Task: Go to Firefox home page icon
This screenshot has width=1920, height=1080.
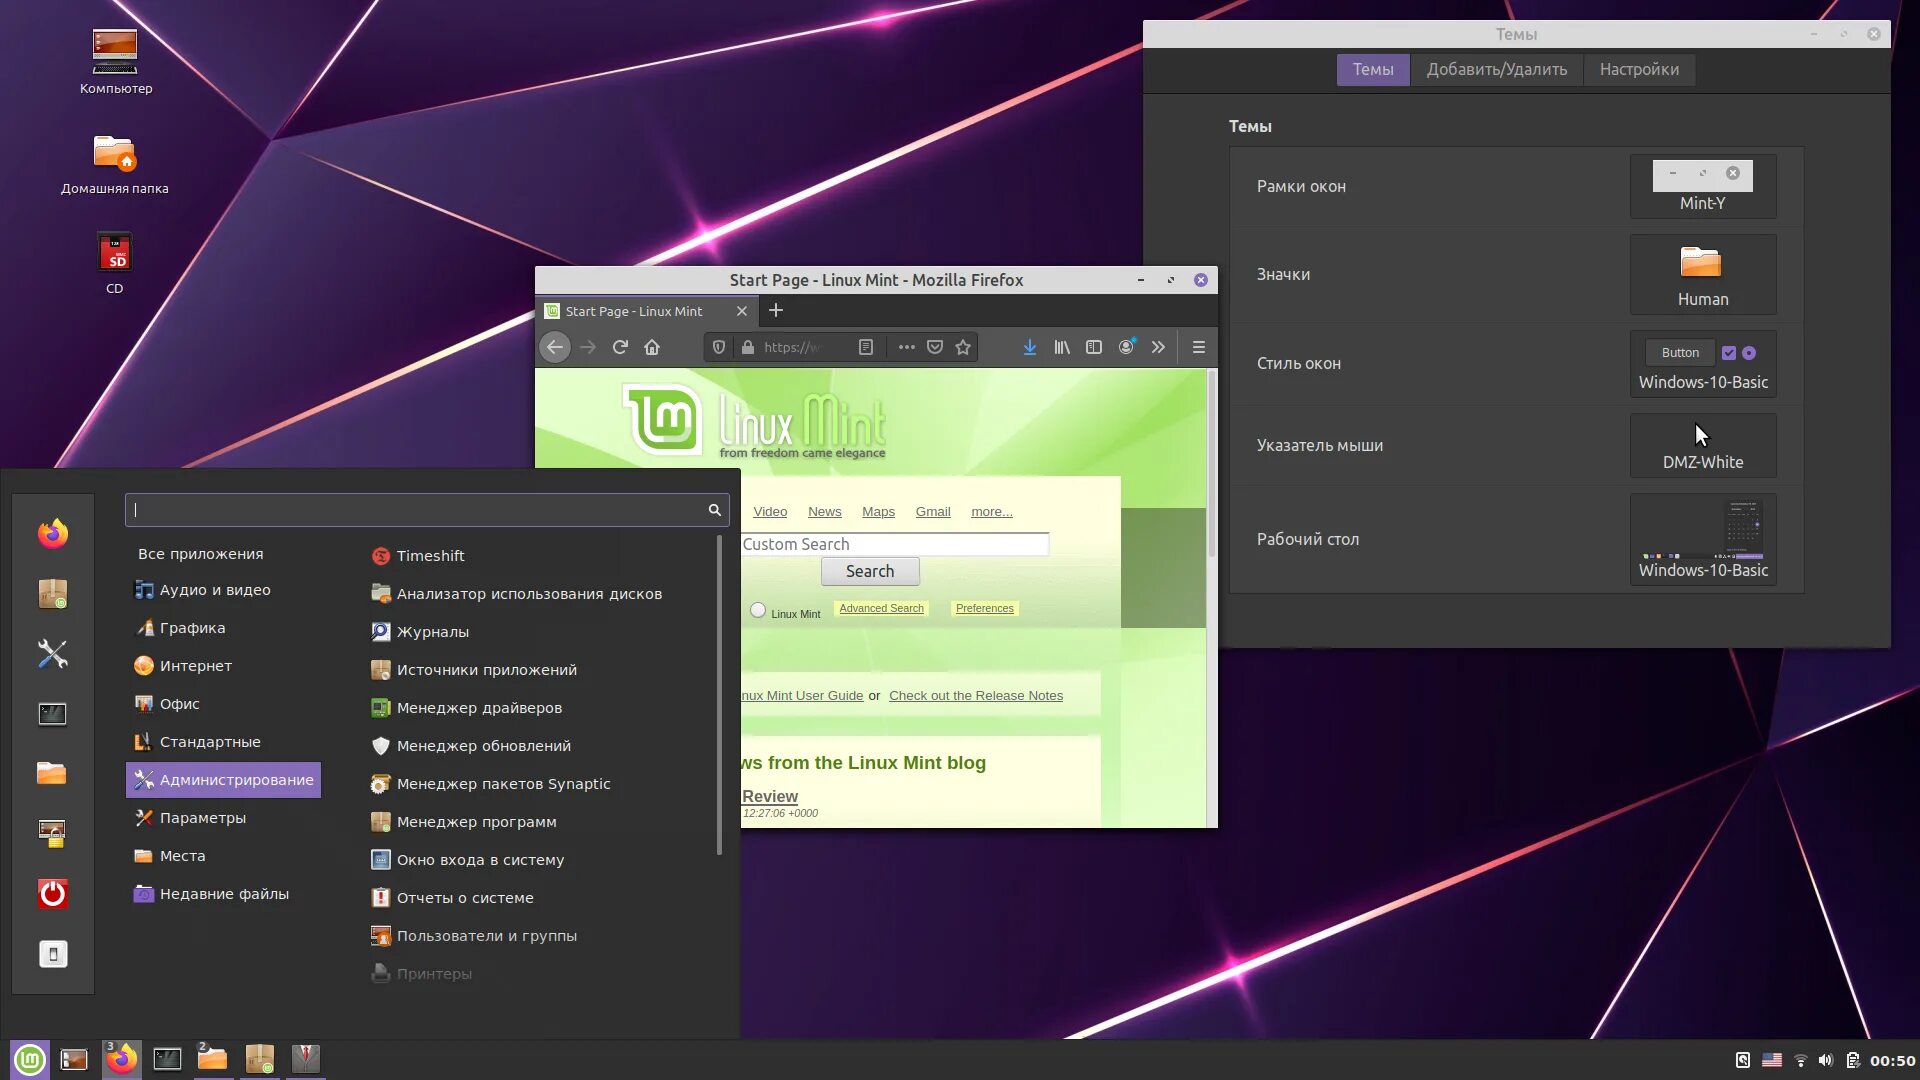Action: click(x=652, y=347)
